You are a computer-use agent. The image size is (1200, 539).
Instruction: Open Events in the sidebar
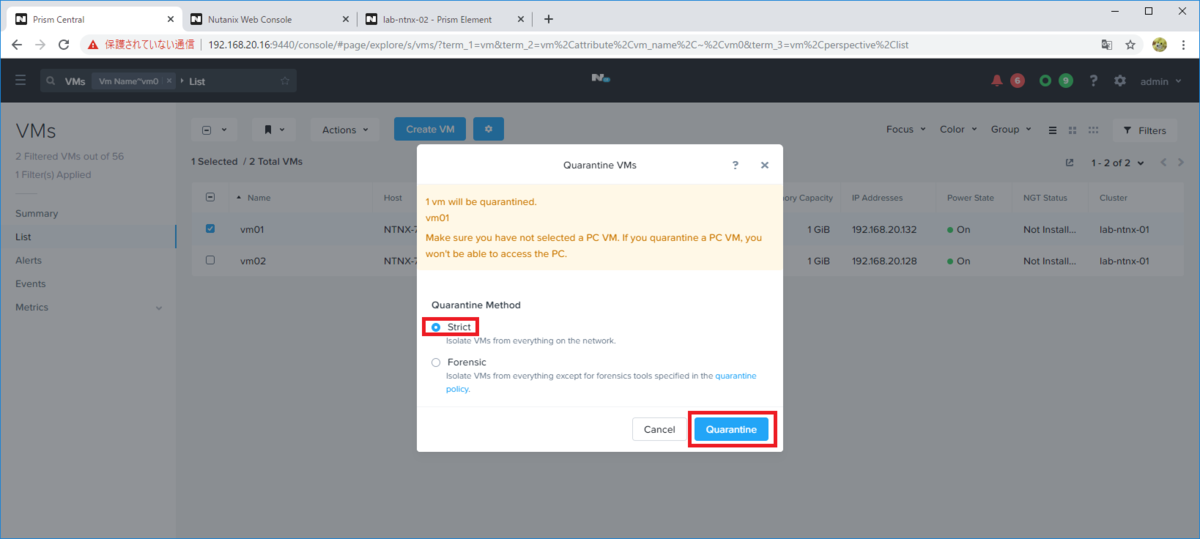point(31,284)
